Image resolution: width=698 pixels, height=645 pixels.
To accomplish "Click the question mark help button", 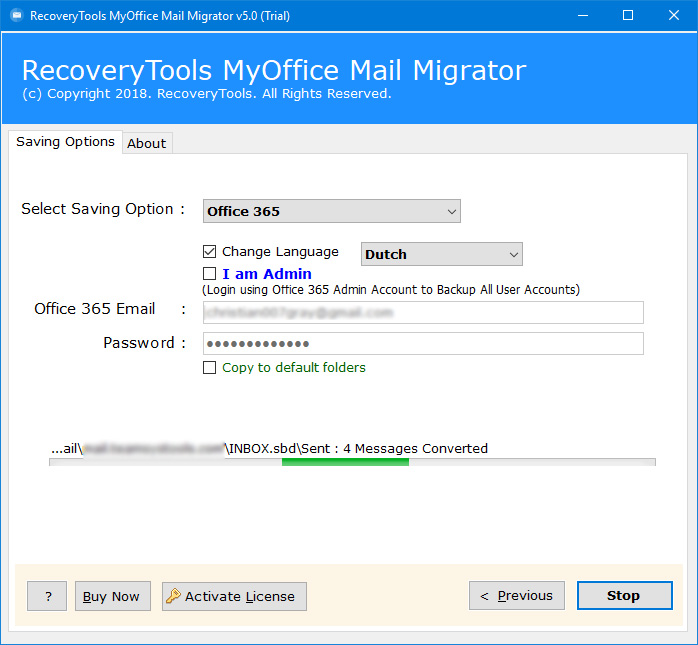I will 47,596.
